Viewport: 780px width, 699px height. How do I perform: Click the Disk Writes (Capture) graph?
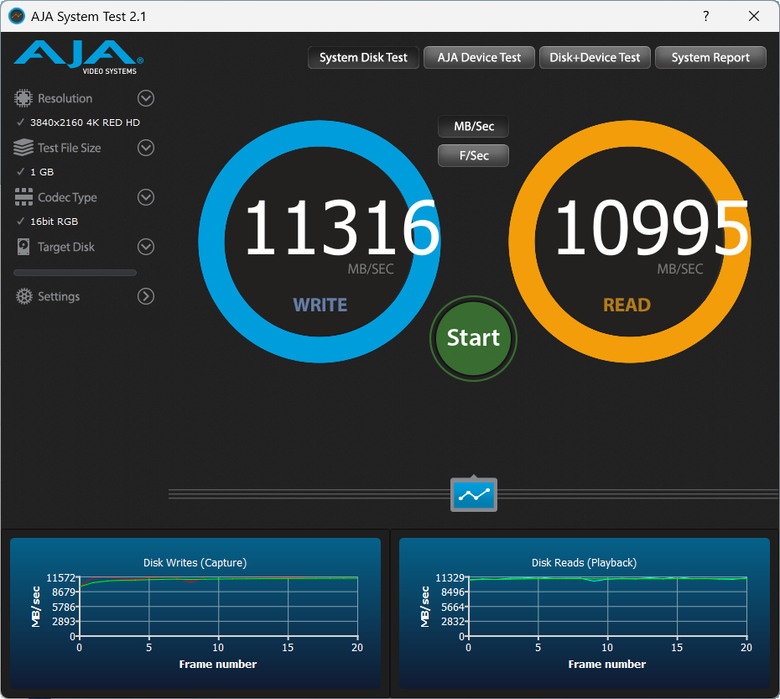195,613
